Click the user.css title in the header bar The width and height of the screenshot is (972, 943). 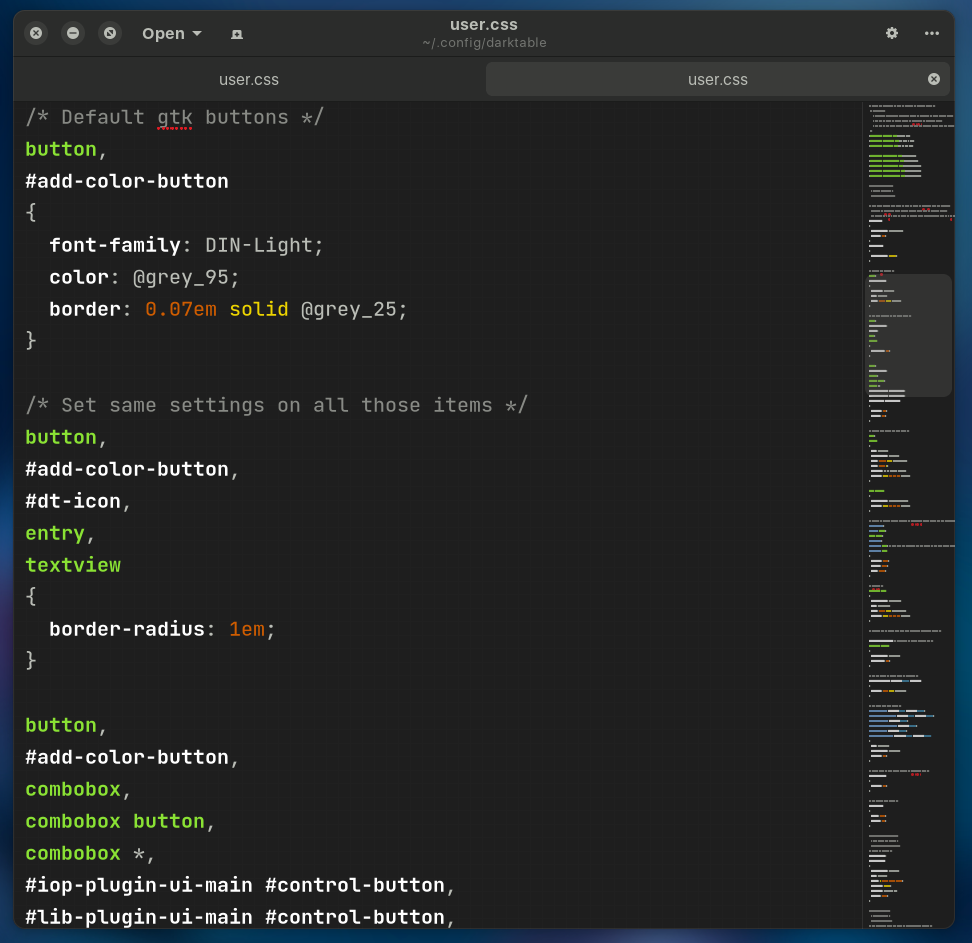click(x=484, y=25)
